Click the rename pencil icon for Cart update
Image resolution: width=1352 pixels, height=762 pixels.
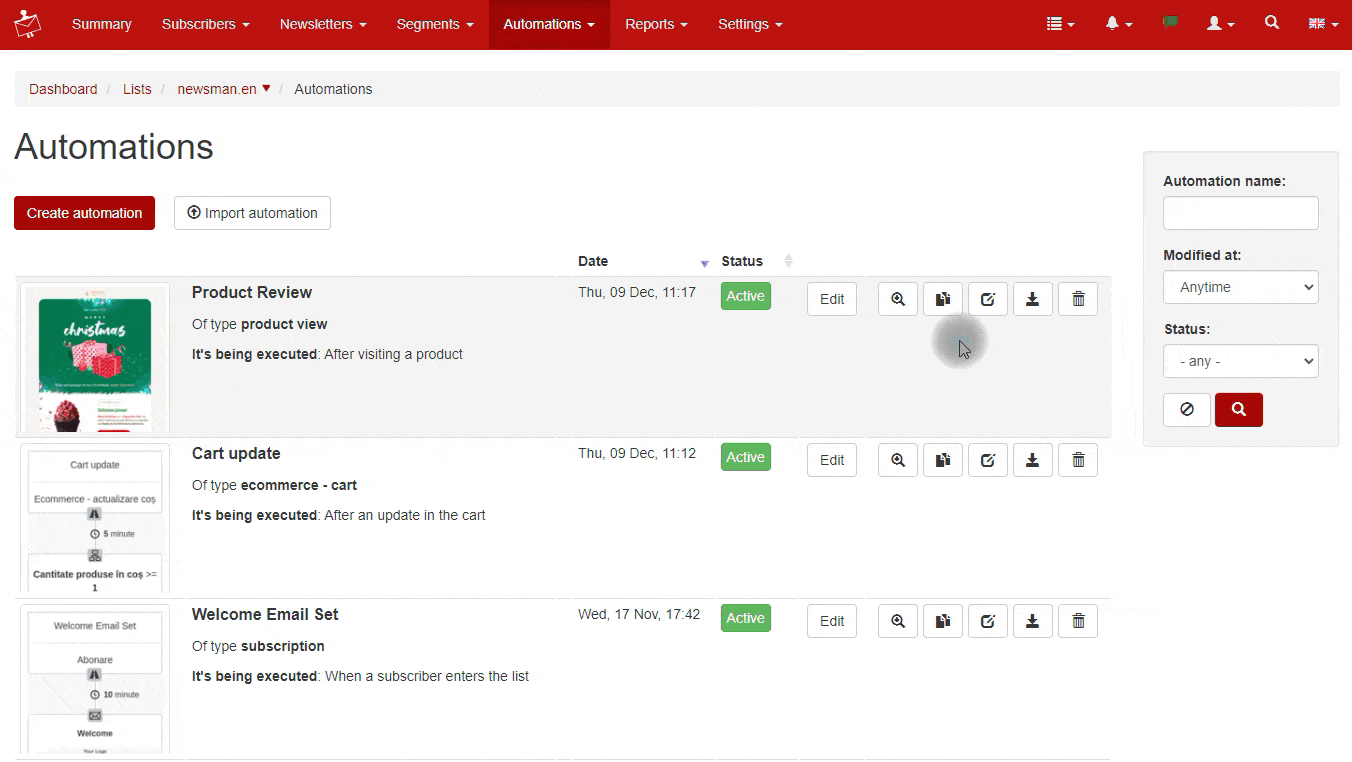pos(988,460)
